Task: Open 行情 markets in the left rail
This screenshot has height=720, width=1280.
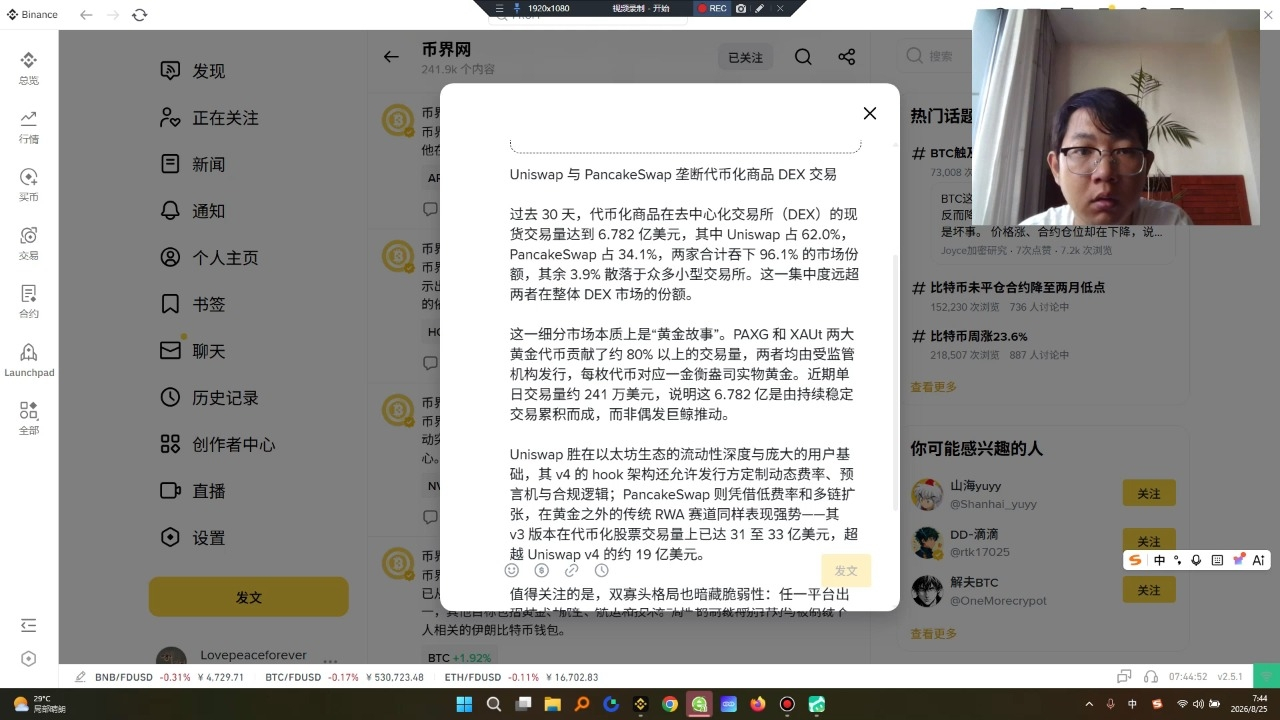Action: pyautogui.click(x=29, y=126)
